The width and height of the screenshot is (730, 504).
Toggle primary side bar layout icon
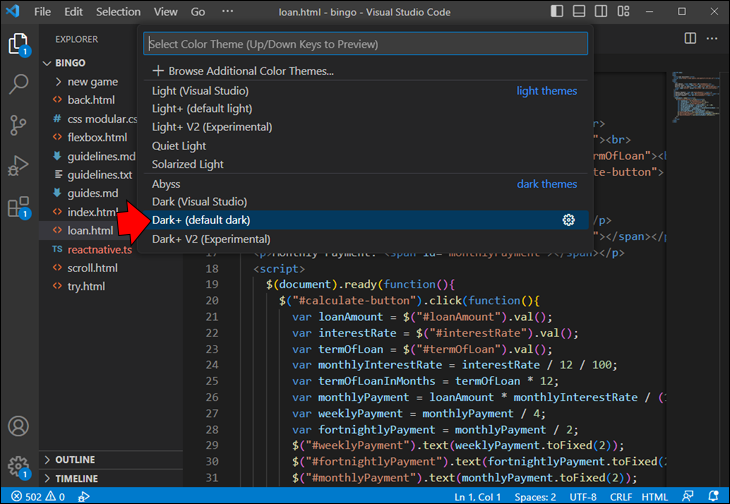(557, 11)
